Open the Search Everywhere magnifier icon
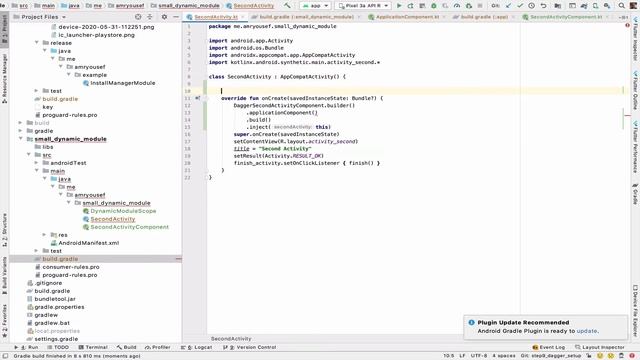The width and height of the screenshot is (640, 360). click(622, 6)
